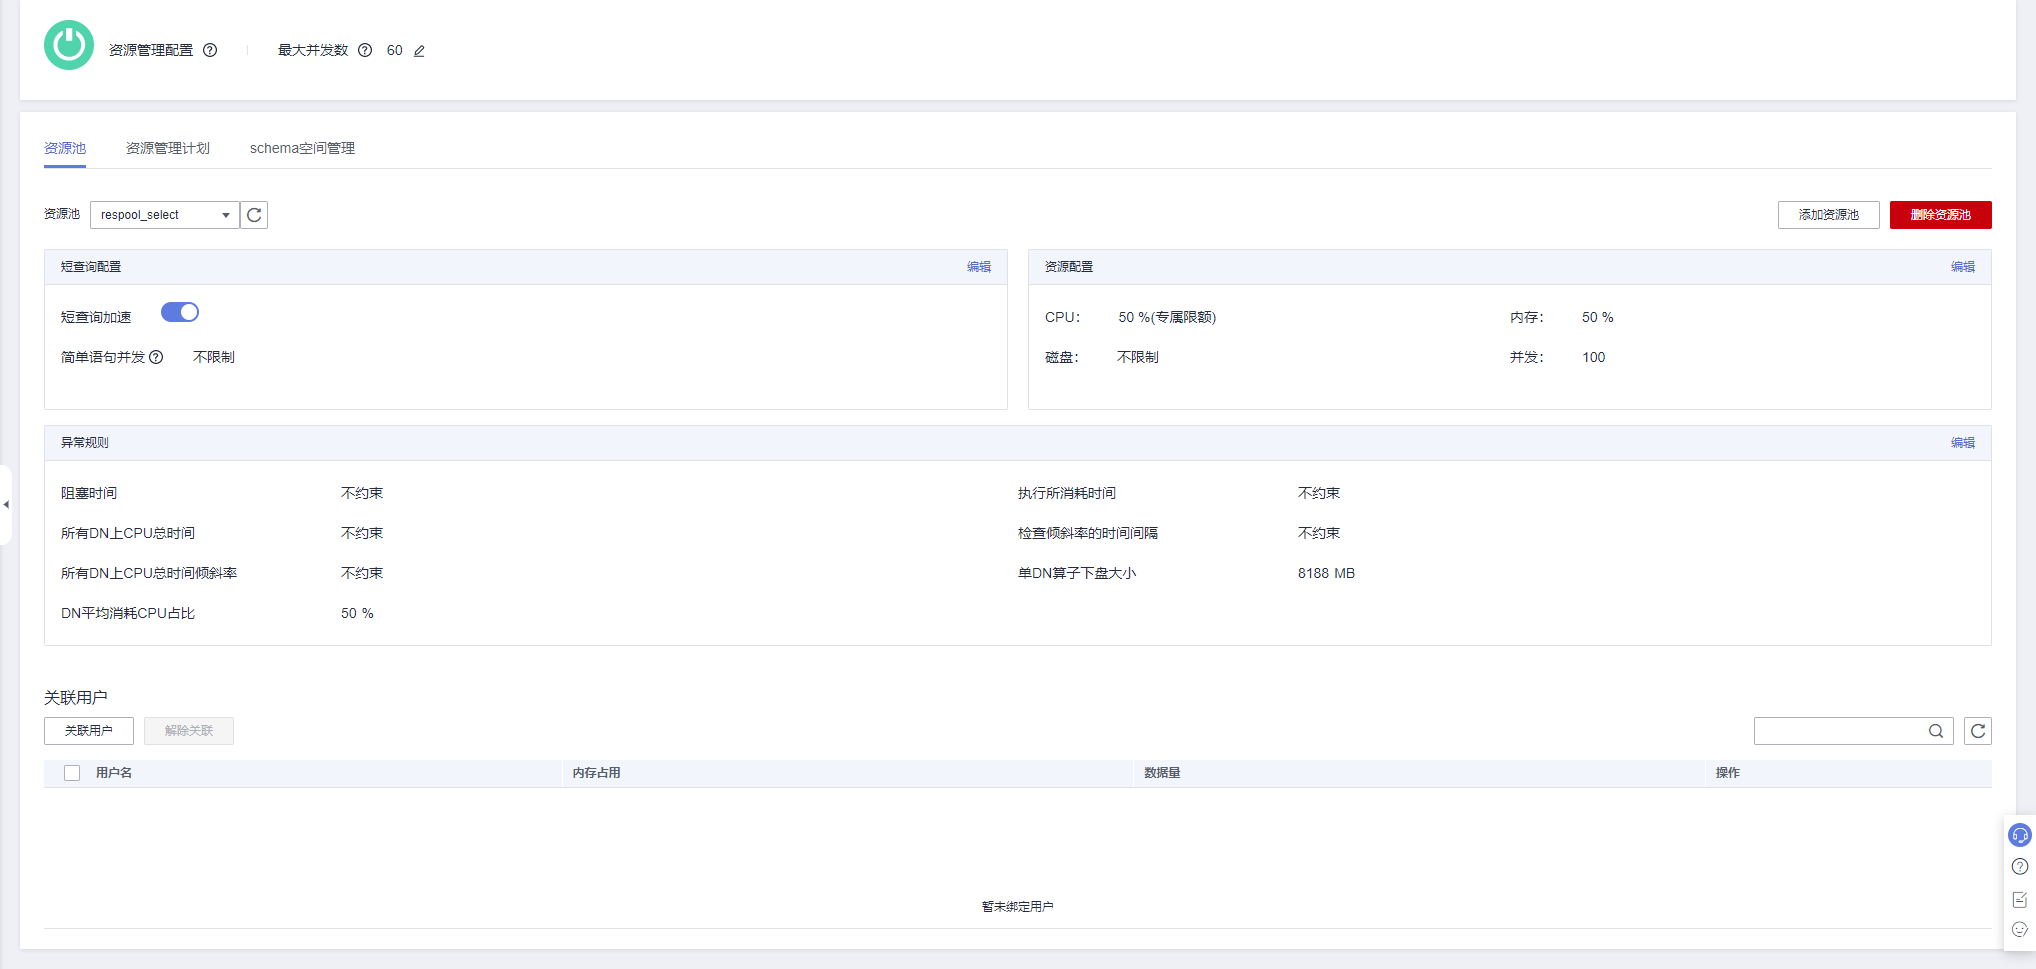The height and width of the screenshot is (969, 2036).
Task: Collapse the left sidebar arrow handle
Action: click(6, 505)
